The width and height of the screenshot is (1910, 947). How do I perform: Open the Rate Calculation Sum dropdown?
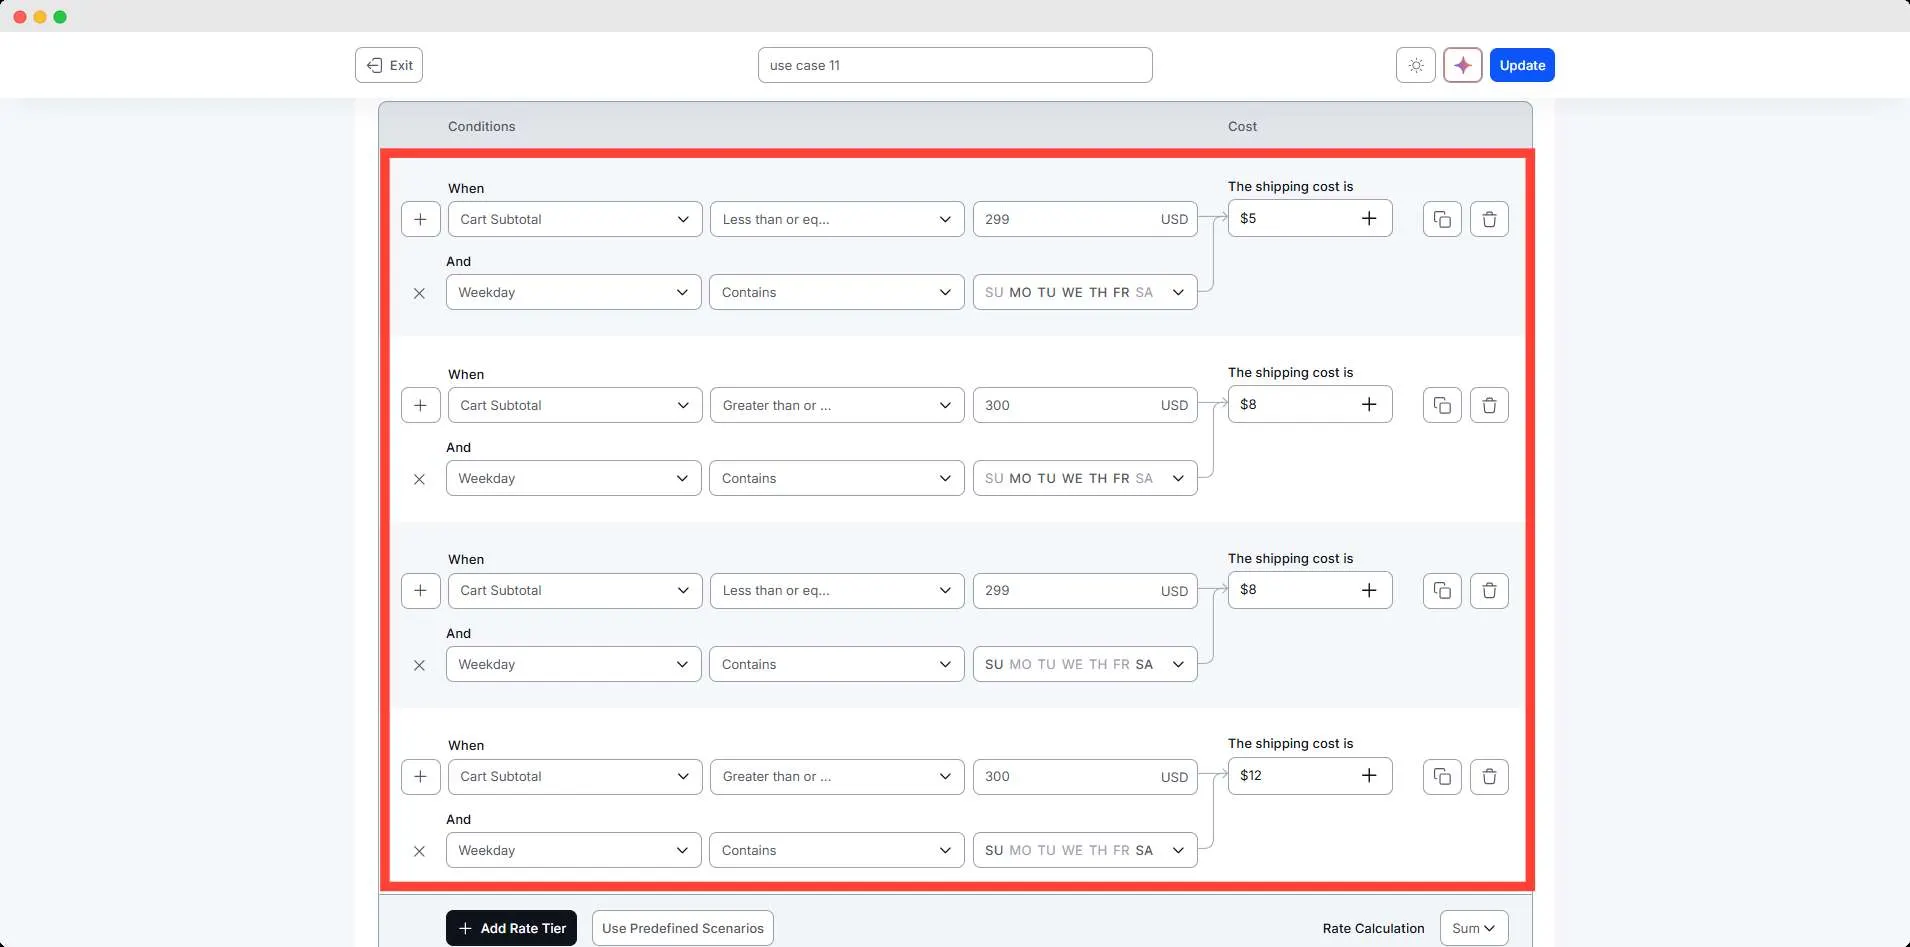[1473, 928]
